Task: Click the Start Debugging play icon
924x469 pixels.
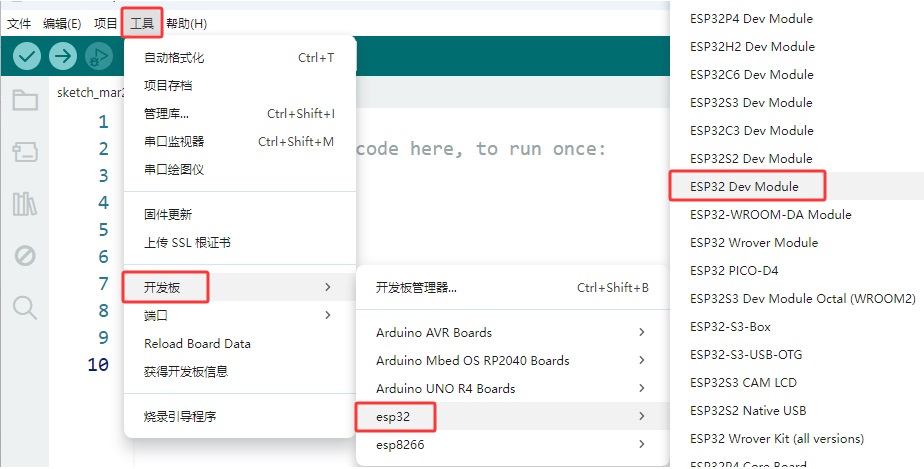Action: (99, 57)
